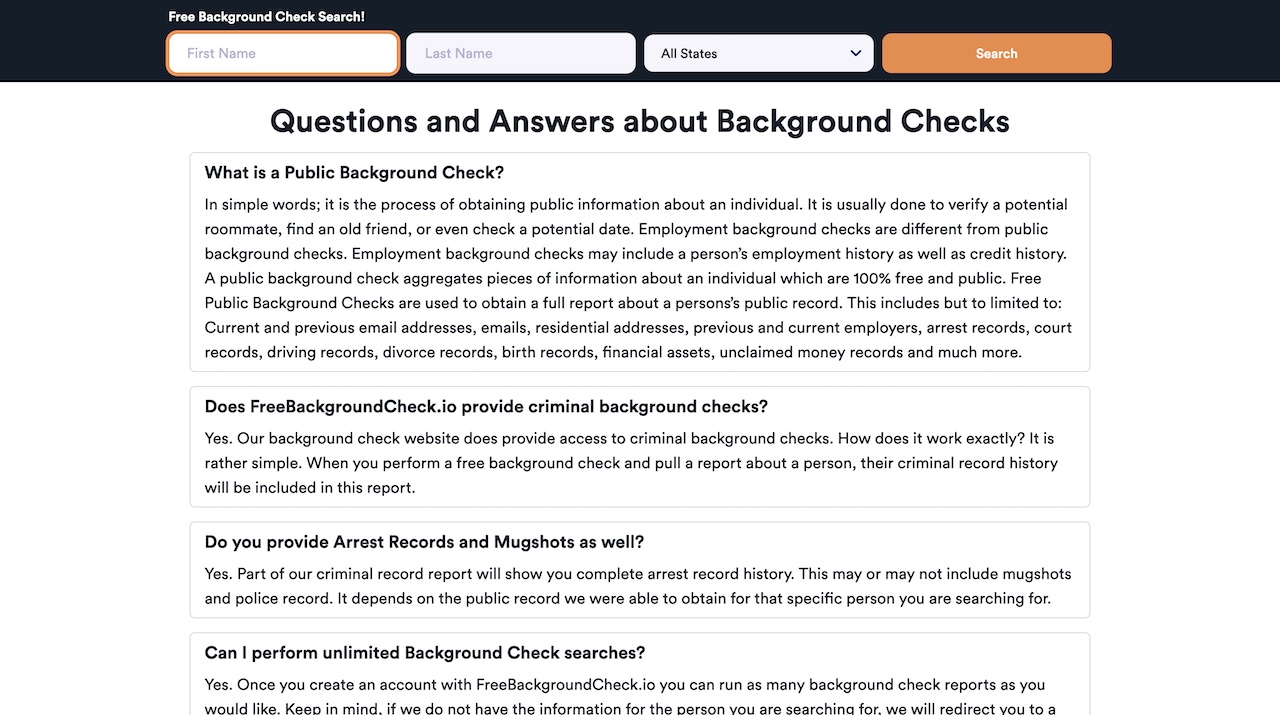The height and width of the screenshot is (715, 1280).
Task: Click the First Name input field
Action: click(283, 54)
